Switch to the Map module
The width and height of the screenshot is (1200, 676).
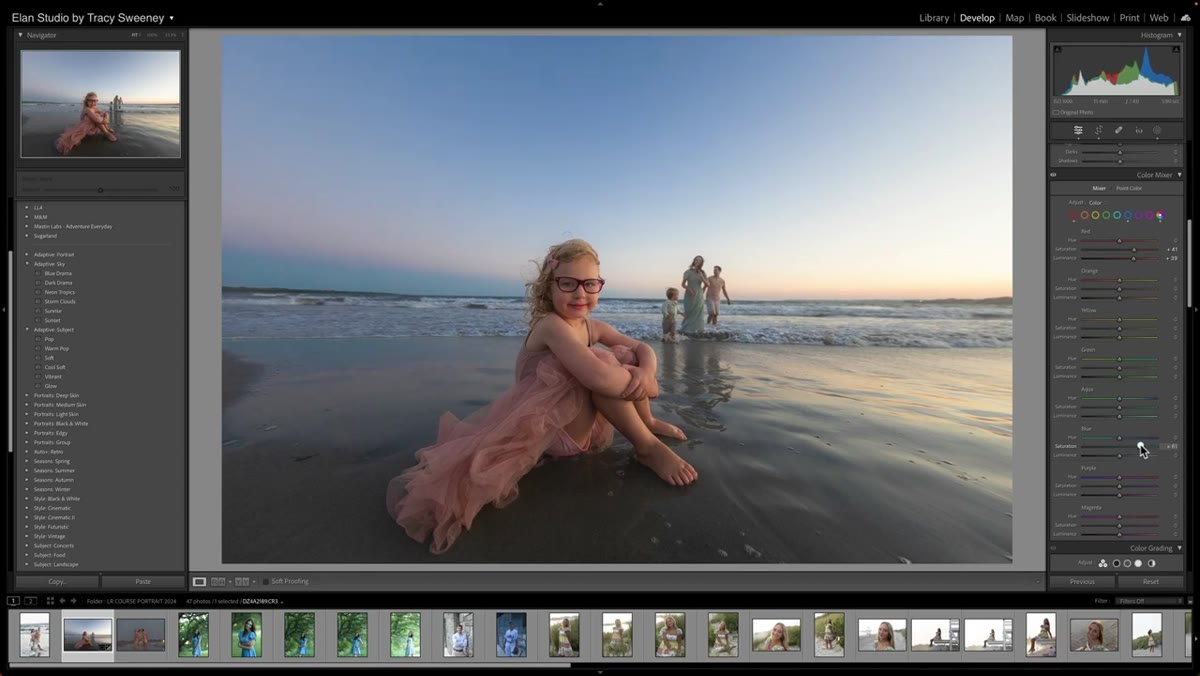pyautogui.click(x=1014, y=18)
